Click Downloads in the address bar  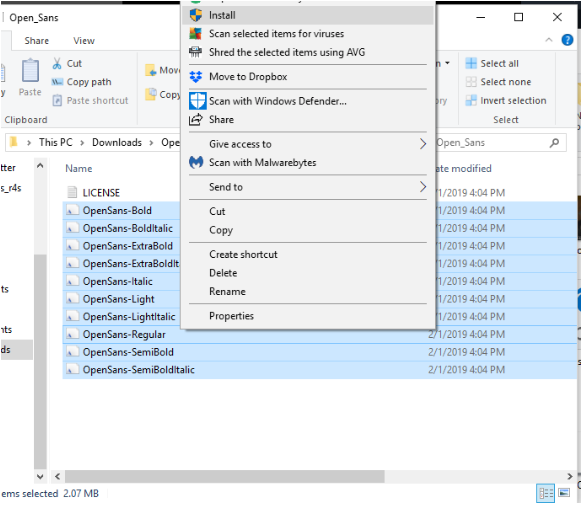[117, 142]
